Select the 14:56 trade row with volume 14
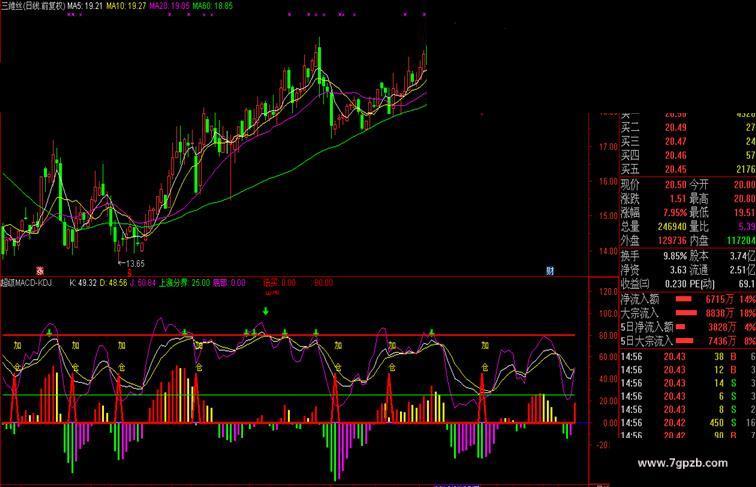The height and width of the screenshot is (487, 756). click(x=688, y=383)
